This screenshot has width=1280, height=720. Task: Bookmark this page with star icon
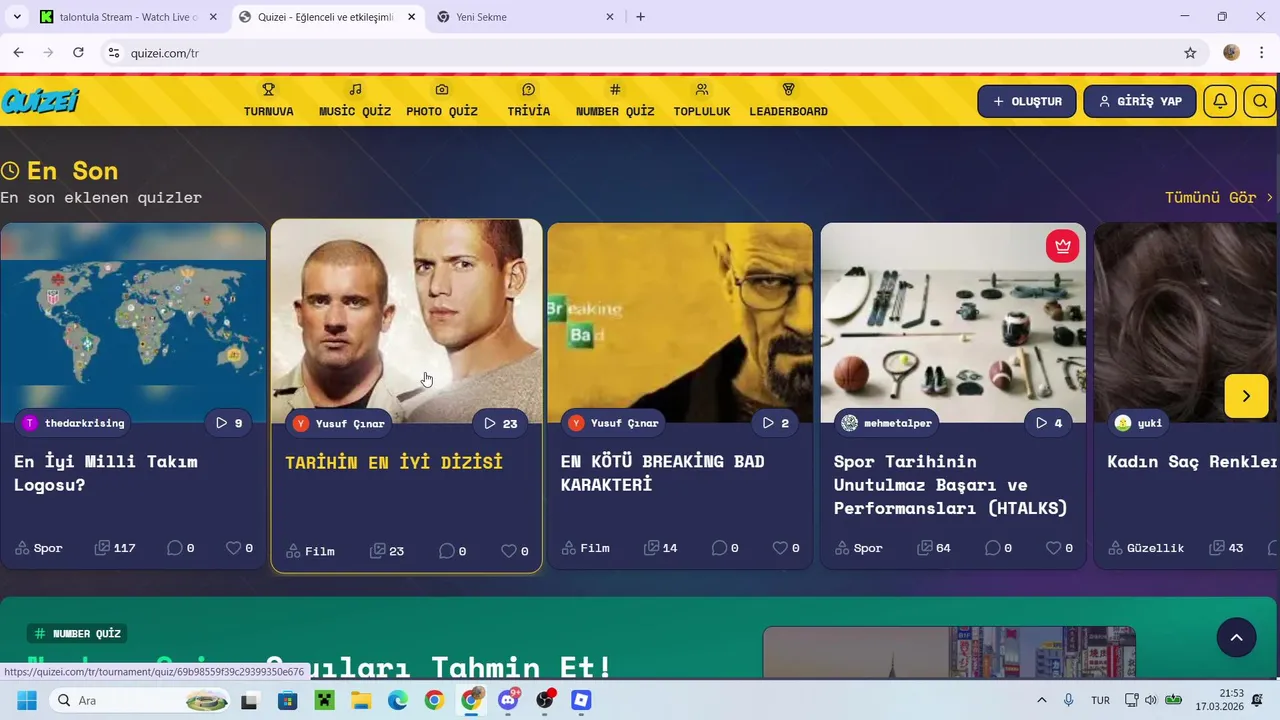[x=1190, y=53]
